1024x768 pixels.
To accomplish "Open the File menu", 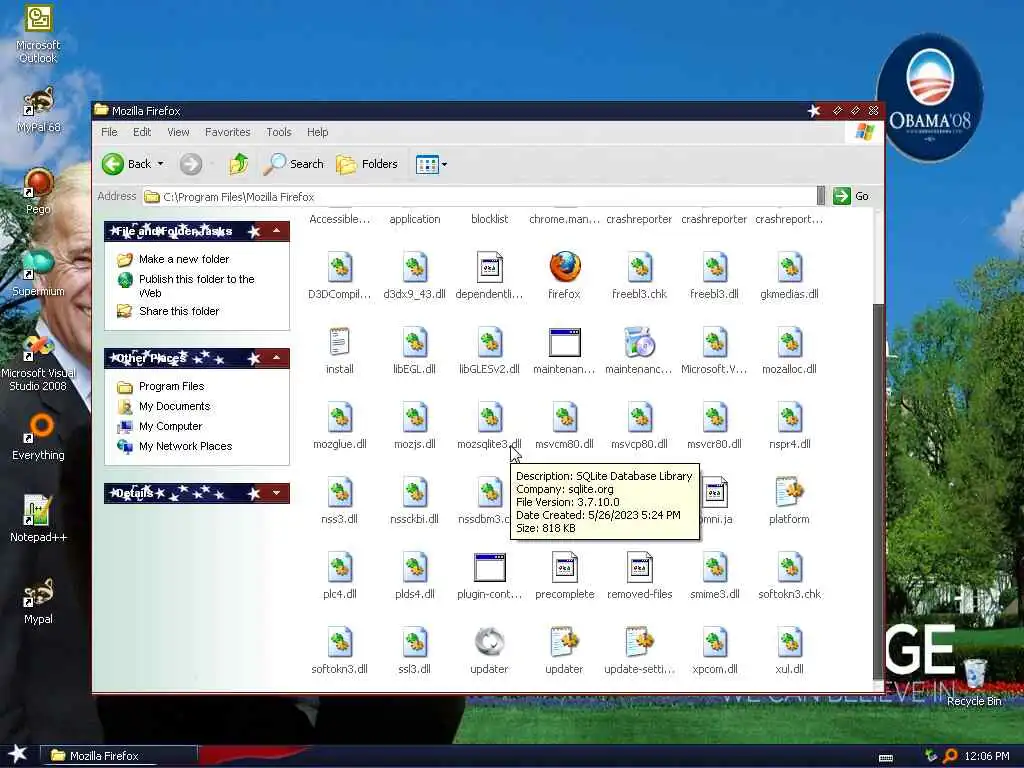I will (x=109, y=132).
